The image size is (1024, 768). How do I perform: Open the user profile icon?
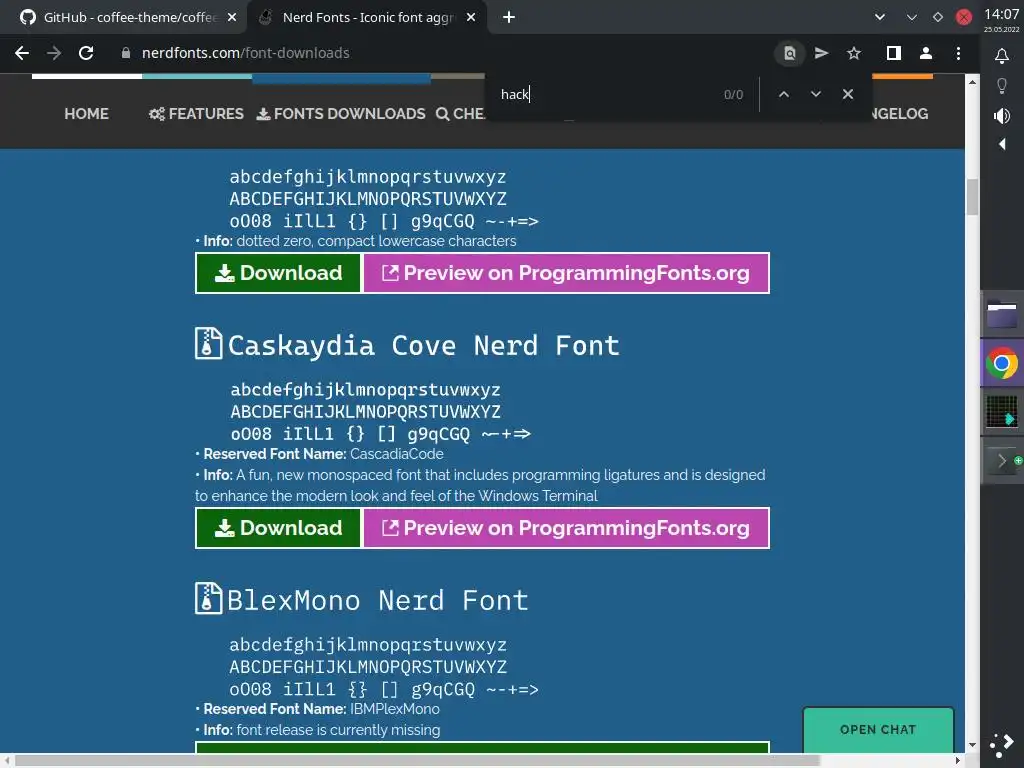[926, 54]
